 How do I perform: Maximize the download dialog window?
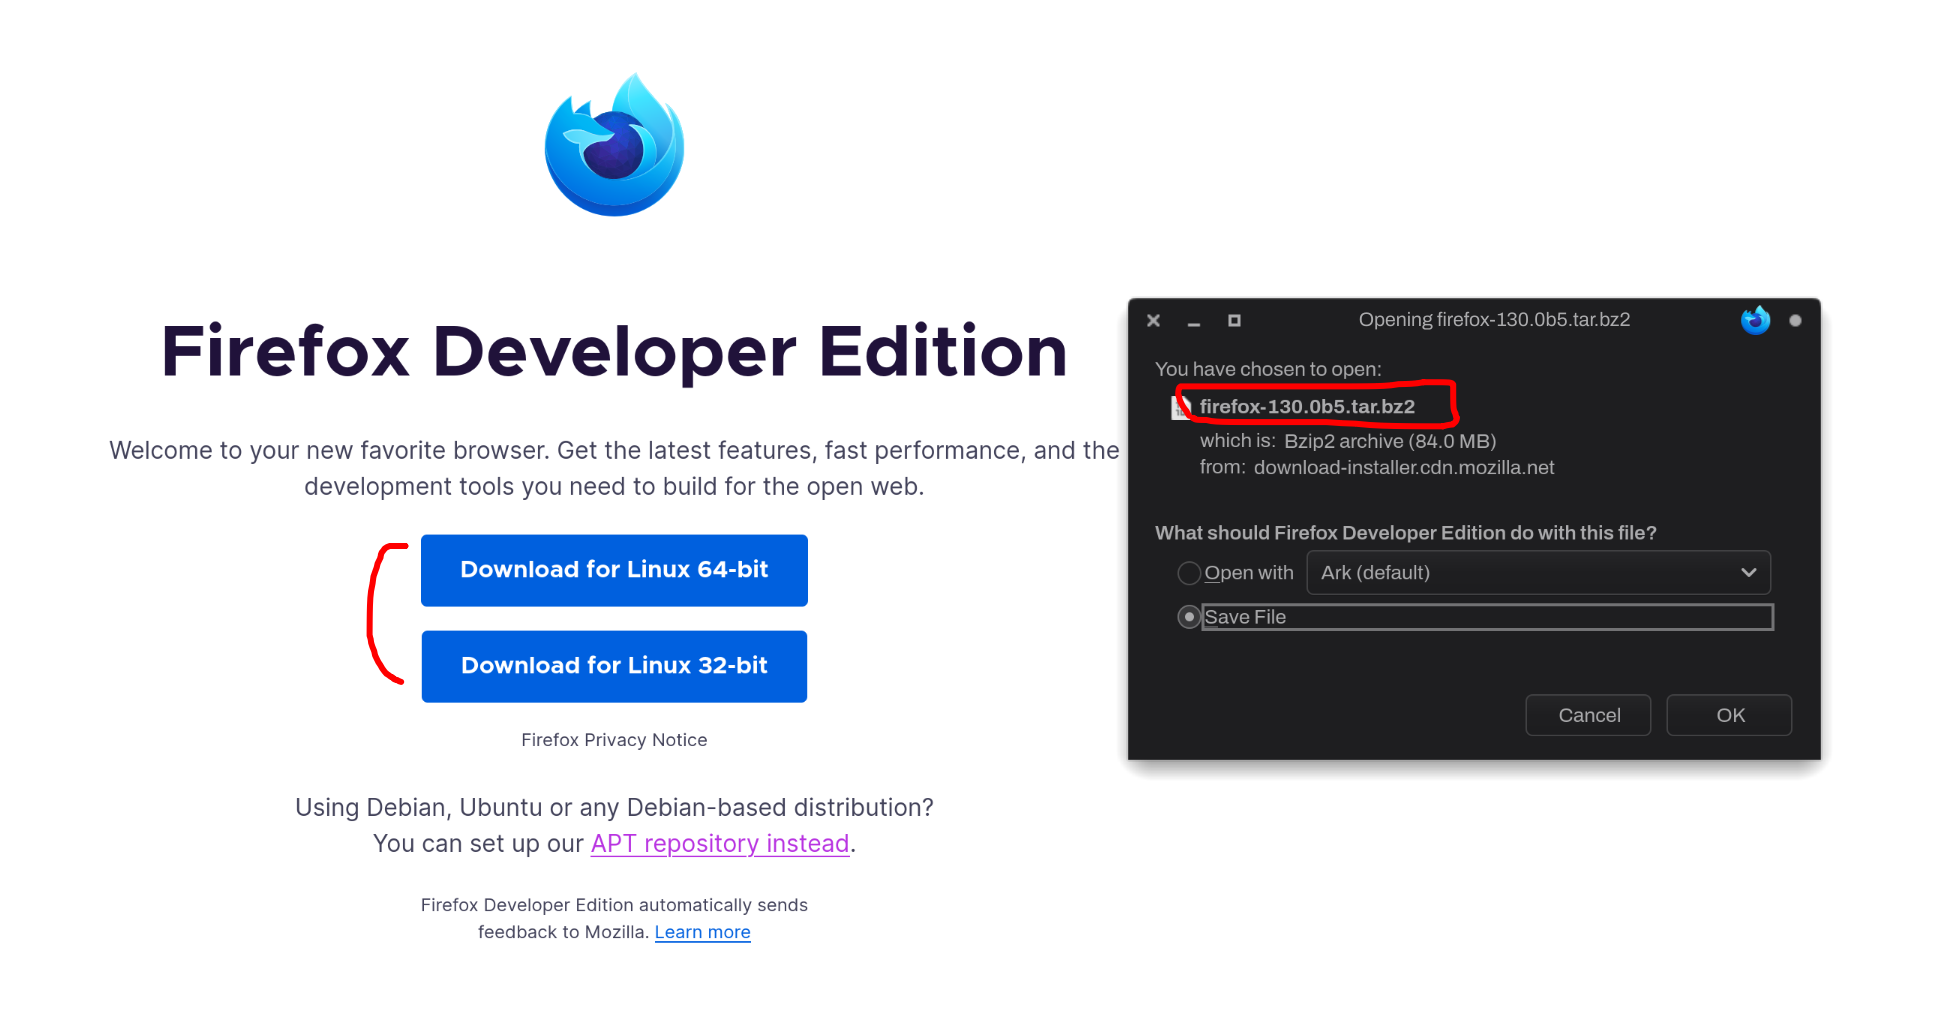1234,321
